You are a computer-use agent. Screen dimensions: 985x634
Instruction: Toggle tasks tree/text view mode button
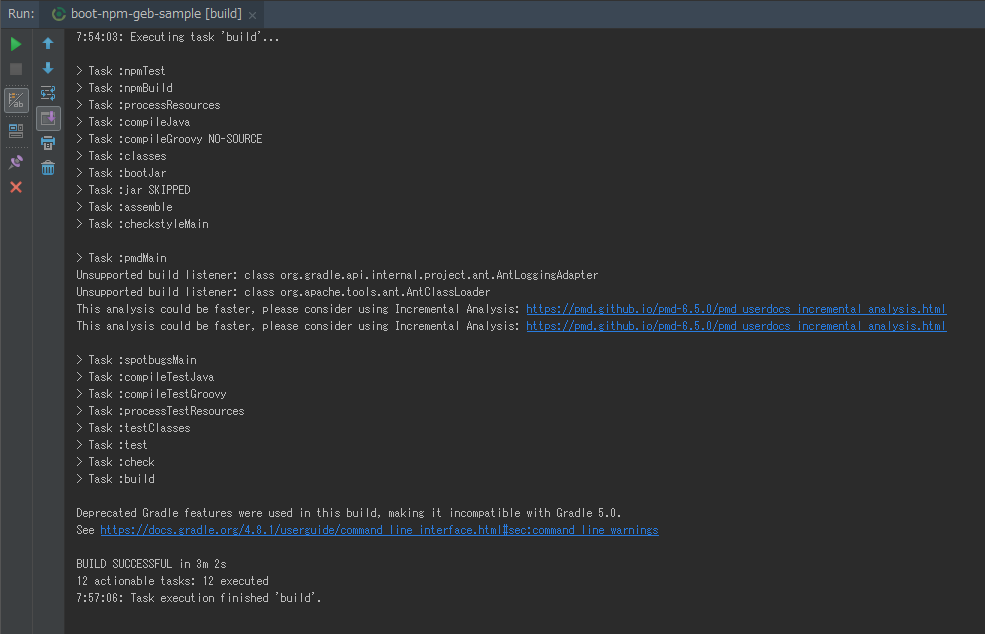coord(16,100)
